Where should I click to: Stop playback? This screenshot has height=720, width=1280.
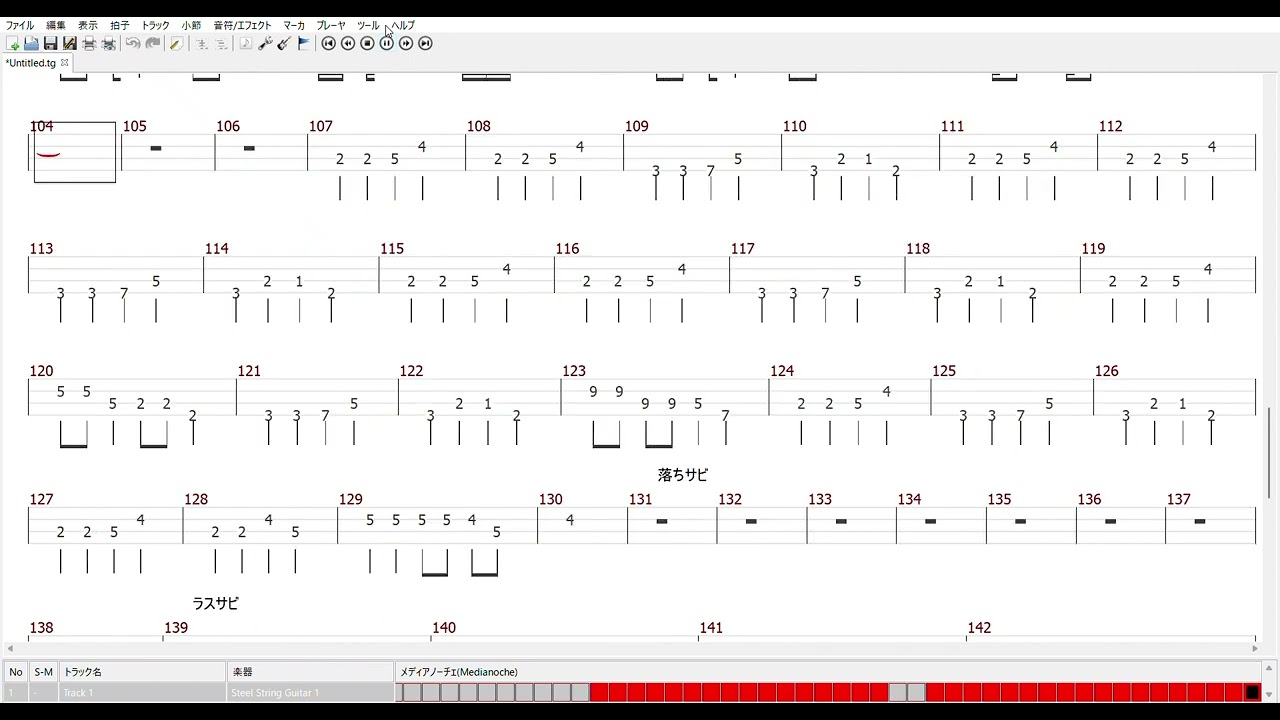[x=367, y=43]
